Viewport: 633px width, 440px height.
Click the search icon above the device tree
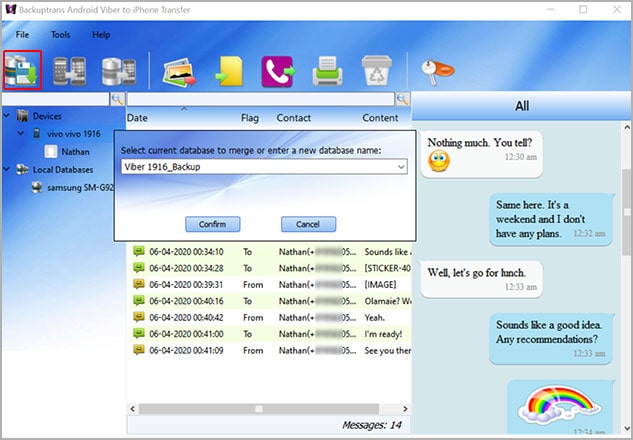[x=117, y=99]
